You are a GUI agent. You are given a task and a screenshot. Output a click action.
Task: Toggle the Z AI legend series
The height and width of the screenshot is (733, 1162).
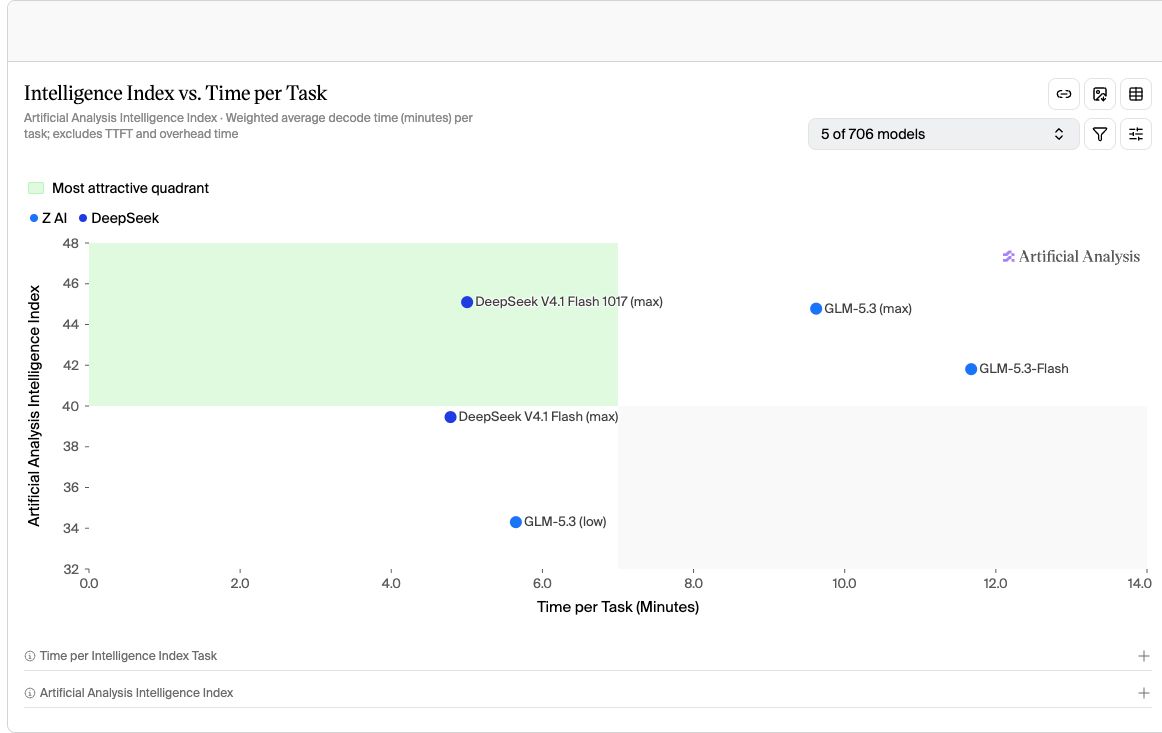pyautogui.click(x=48, y=218)
